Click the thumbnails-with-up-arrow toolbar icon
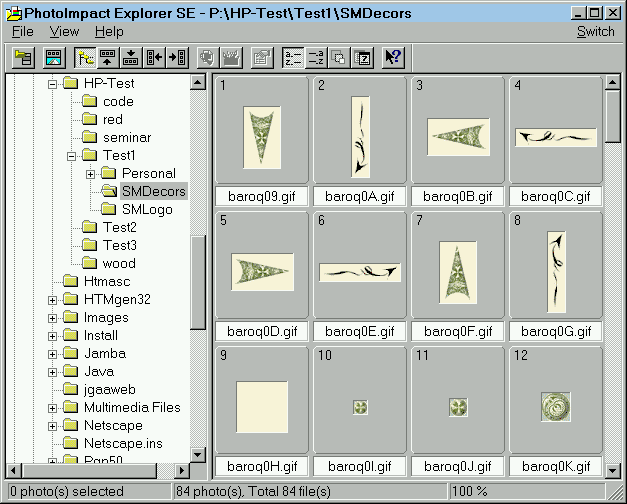 [108, 58]
